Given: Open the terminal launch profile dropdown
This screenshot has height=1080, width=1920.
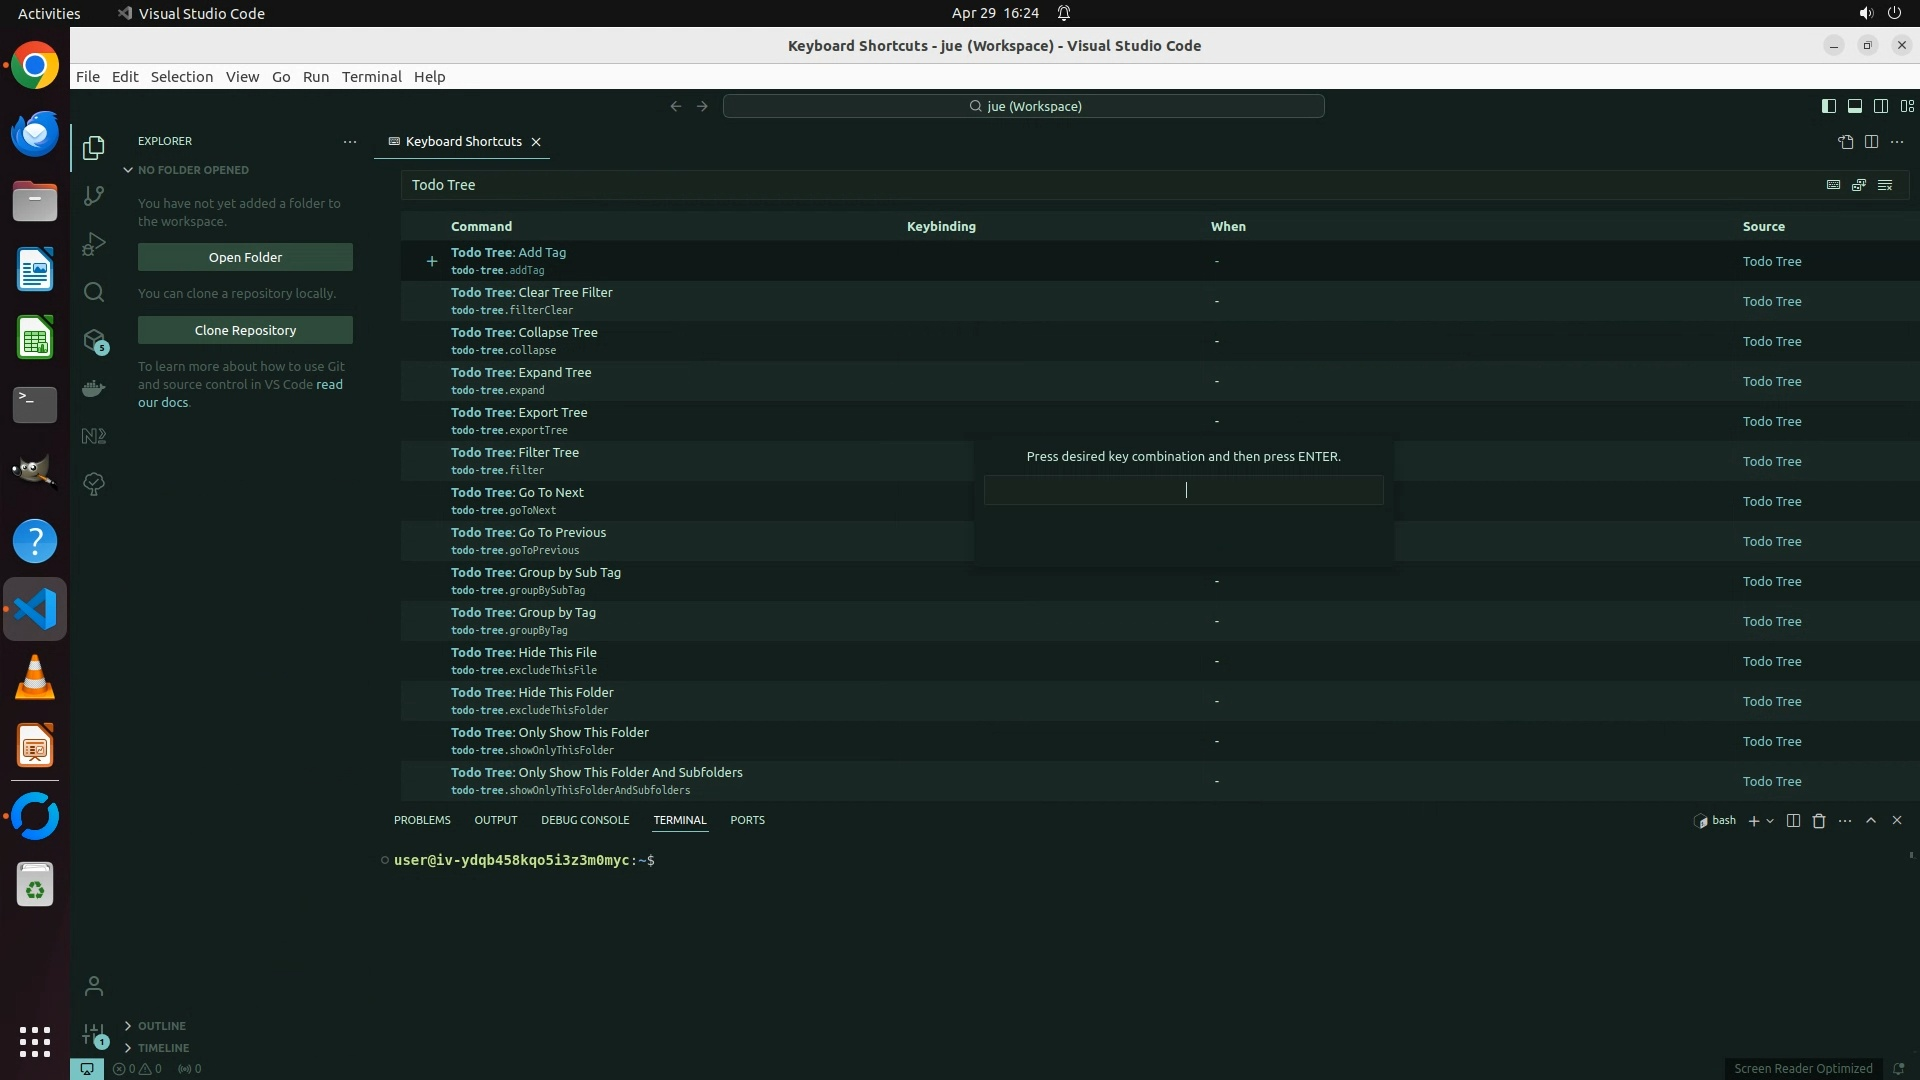Looking at the screenshot, I should coord(1770,821).
